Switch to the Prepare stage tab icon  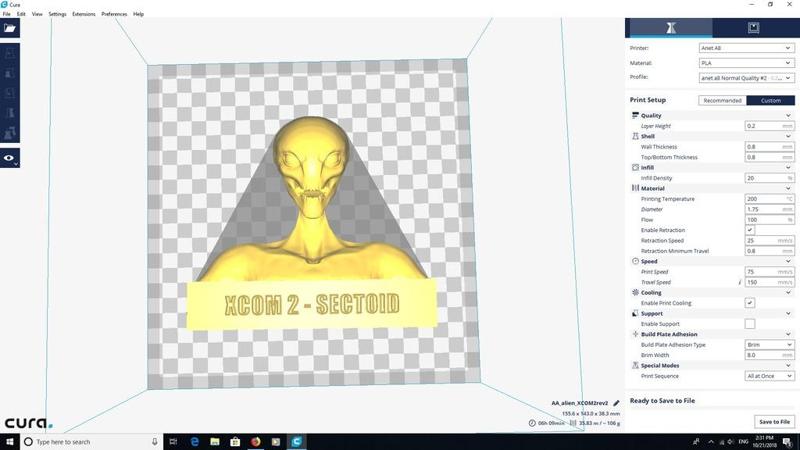point(670,28)
